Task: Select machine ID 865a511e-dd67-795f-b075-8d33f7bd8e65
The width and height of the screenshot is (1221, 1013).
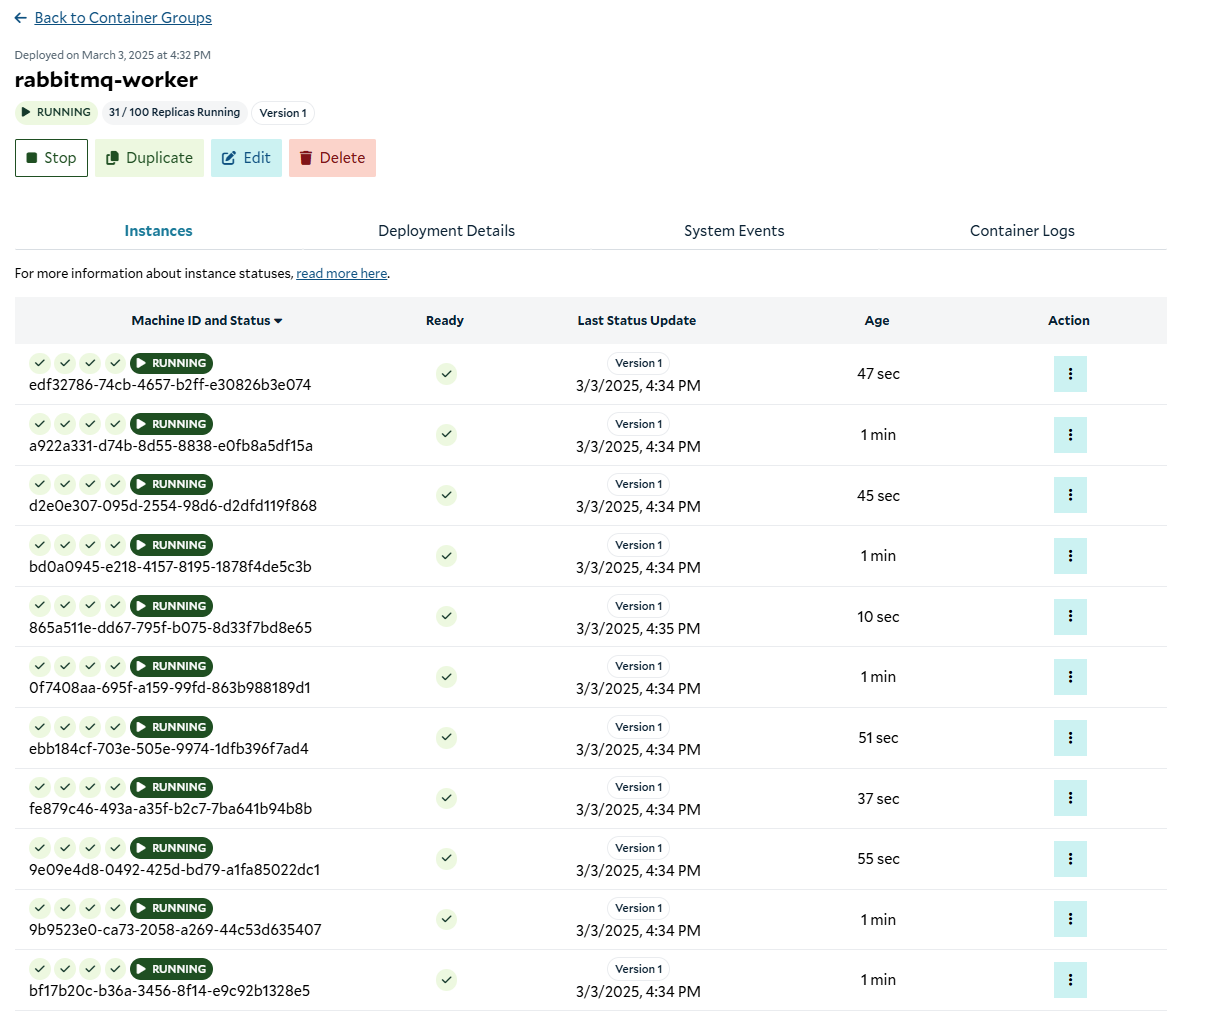Action: click(170, 628)
